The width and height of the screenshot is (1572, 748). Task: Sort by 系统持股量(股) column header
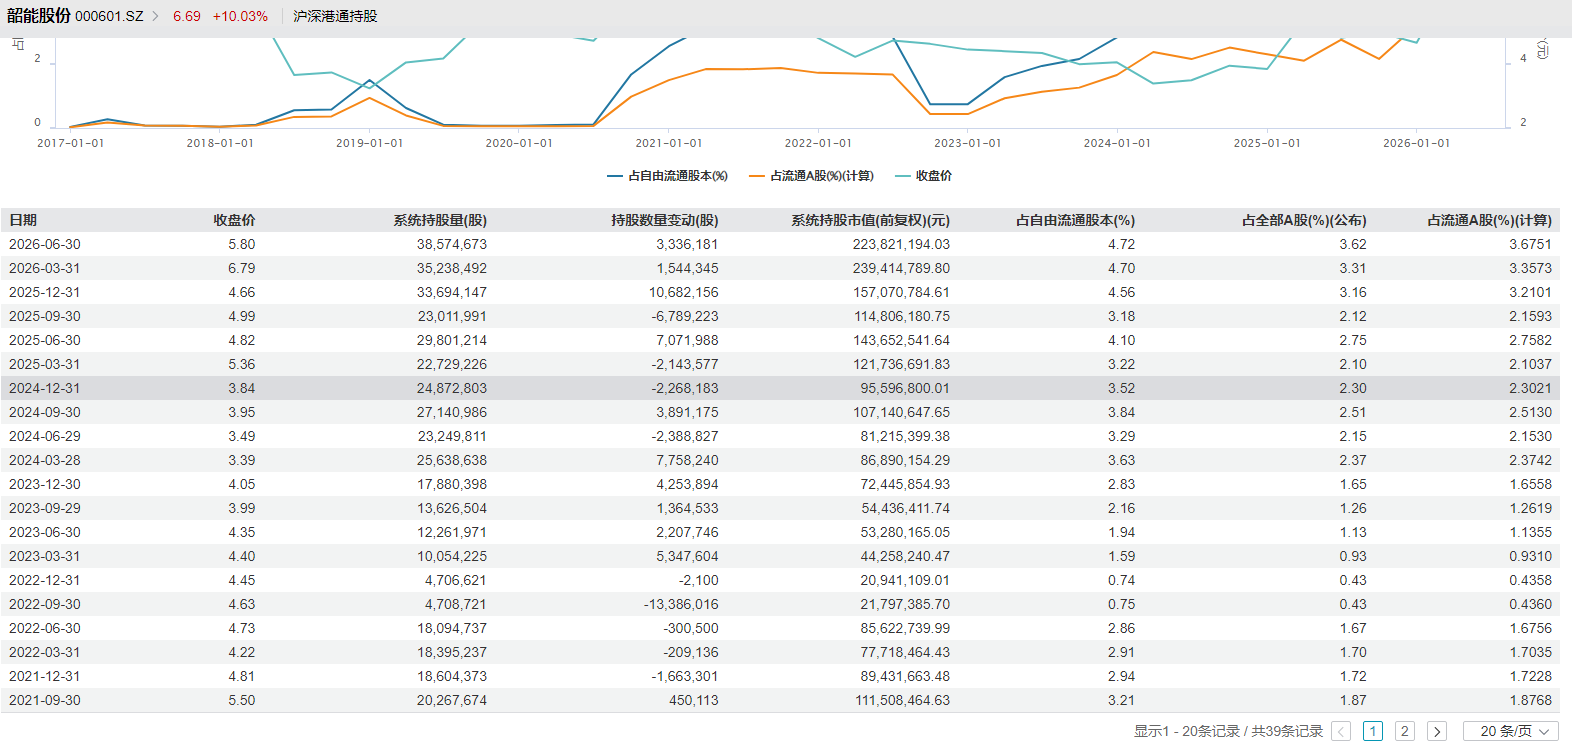pyautogui.click(x=440, y=220)
